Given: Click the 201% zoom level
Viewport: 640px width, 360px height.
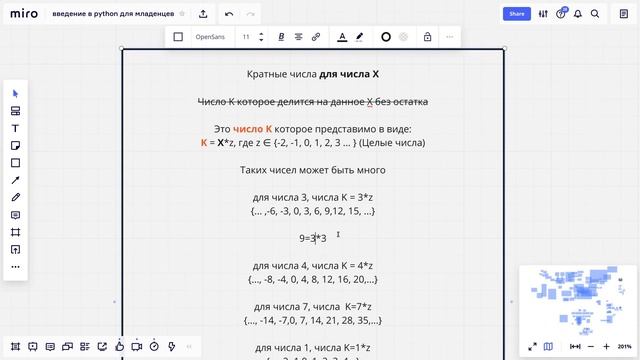Looking at the screenshot, I should click(x=624, y=347).
